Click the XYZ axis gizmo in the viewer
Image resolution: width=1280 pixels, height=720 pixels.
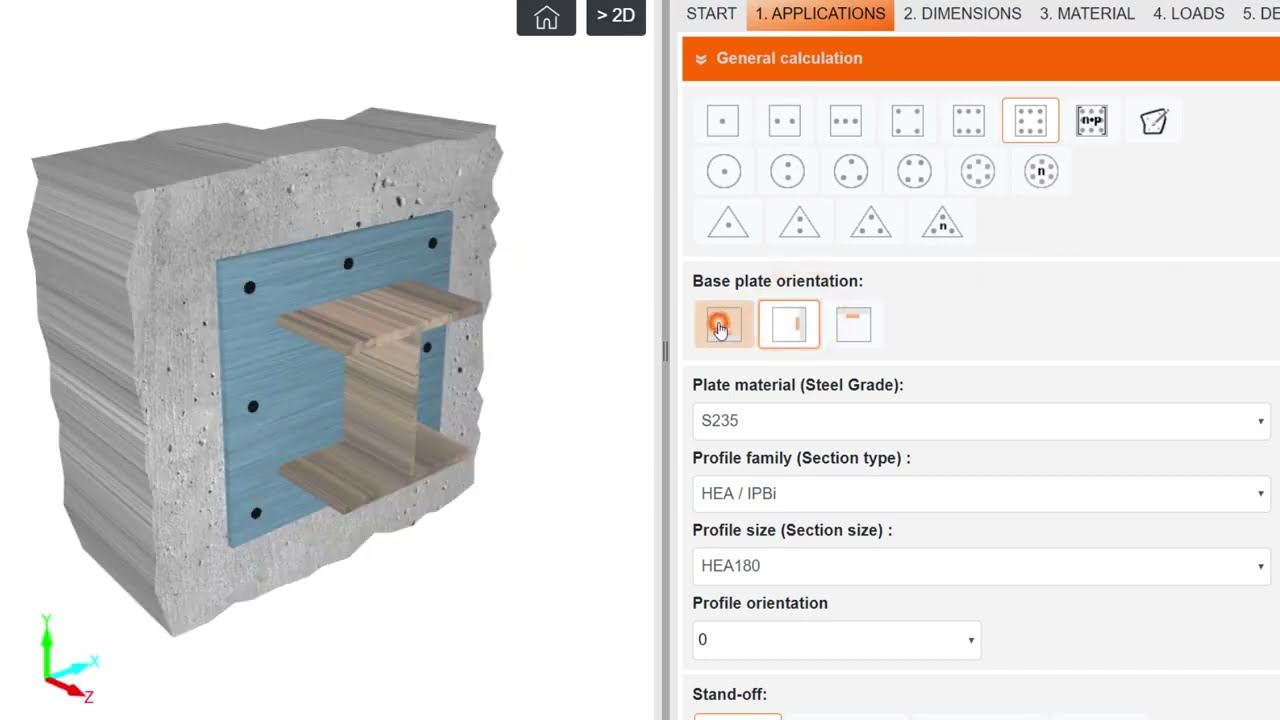[68, 659]
